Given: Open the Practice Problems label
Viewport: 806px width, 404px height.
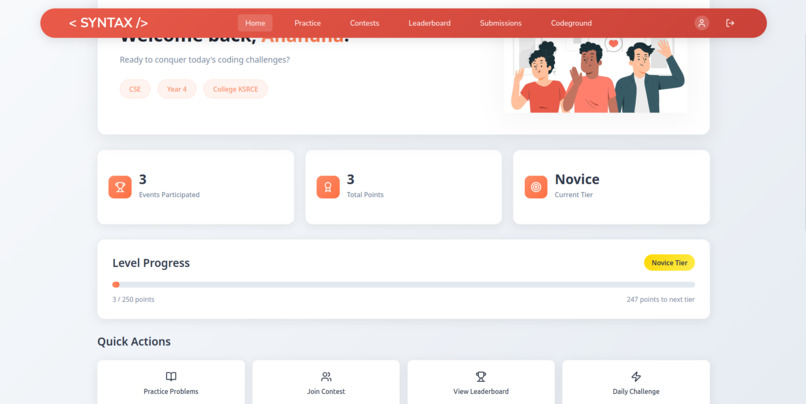Looking at the screenshot, I should point(171,392).
